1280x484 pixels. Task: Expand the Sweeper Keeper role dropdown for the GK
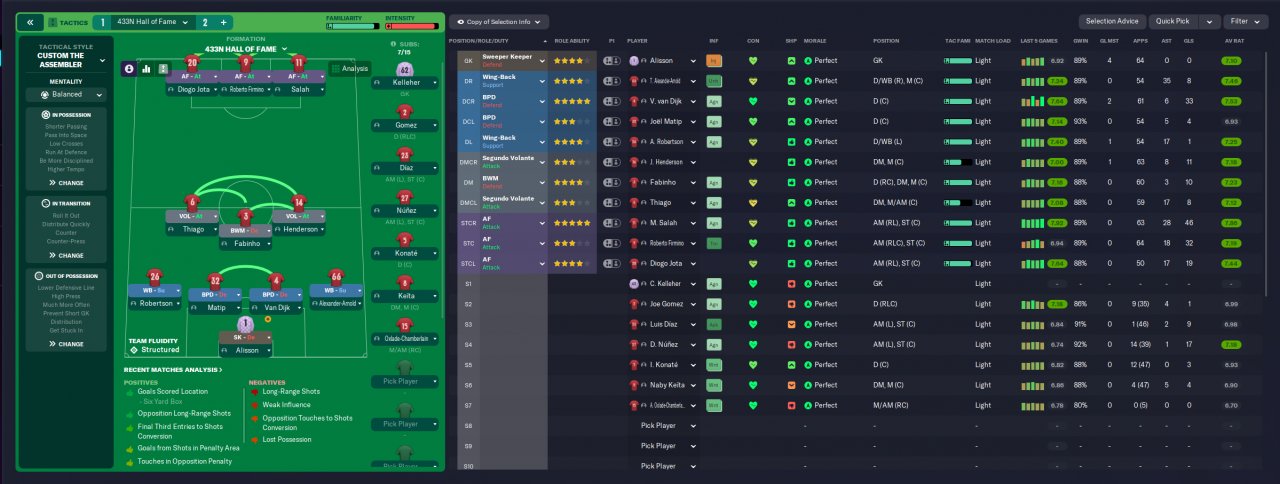coord(543,60)
